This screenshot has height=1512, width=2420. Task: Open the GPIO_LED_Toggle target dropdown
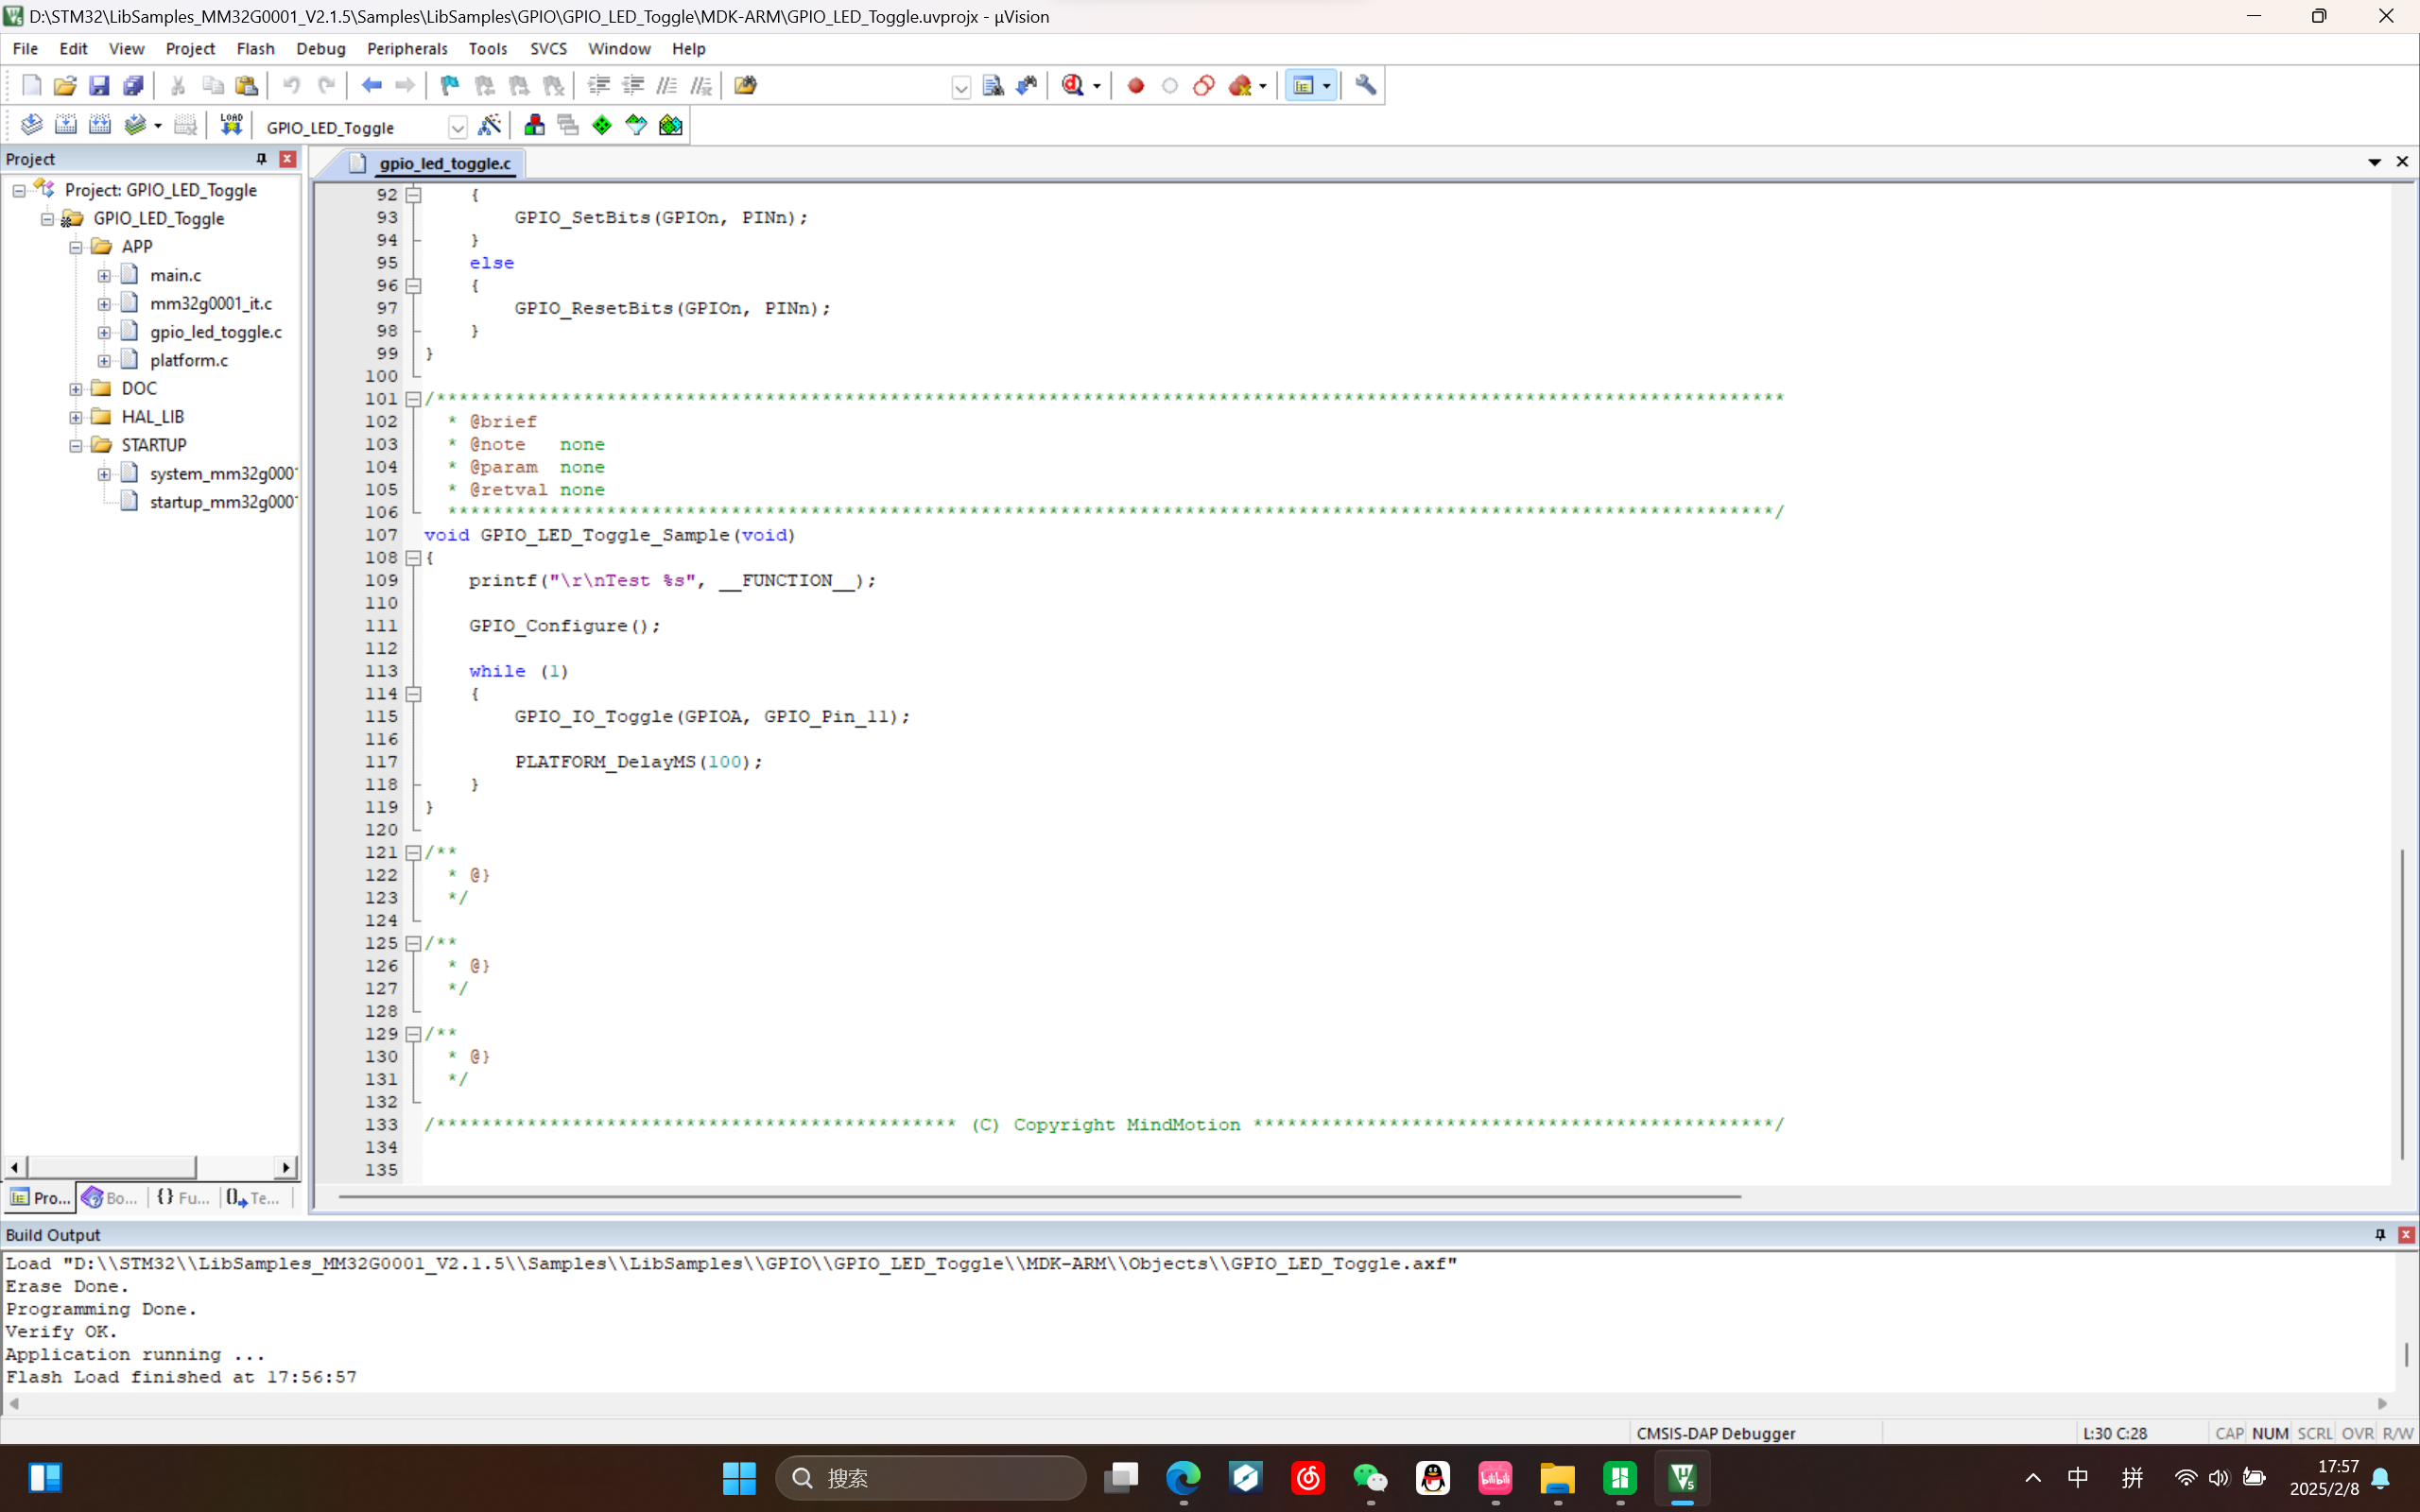pos(457,127)
